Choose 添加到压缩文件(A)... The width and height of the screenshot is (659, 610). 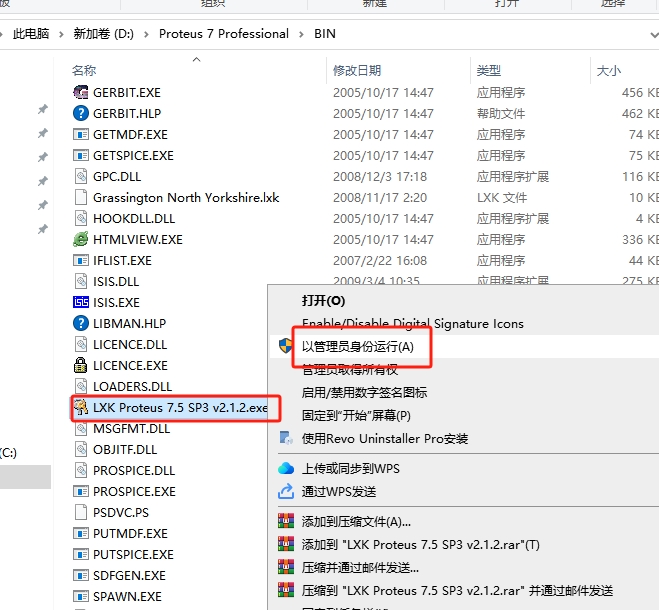click(x=356, y=522)
